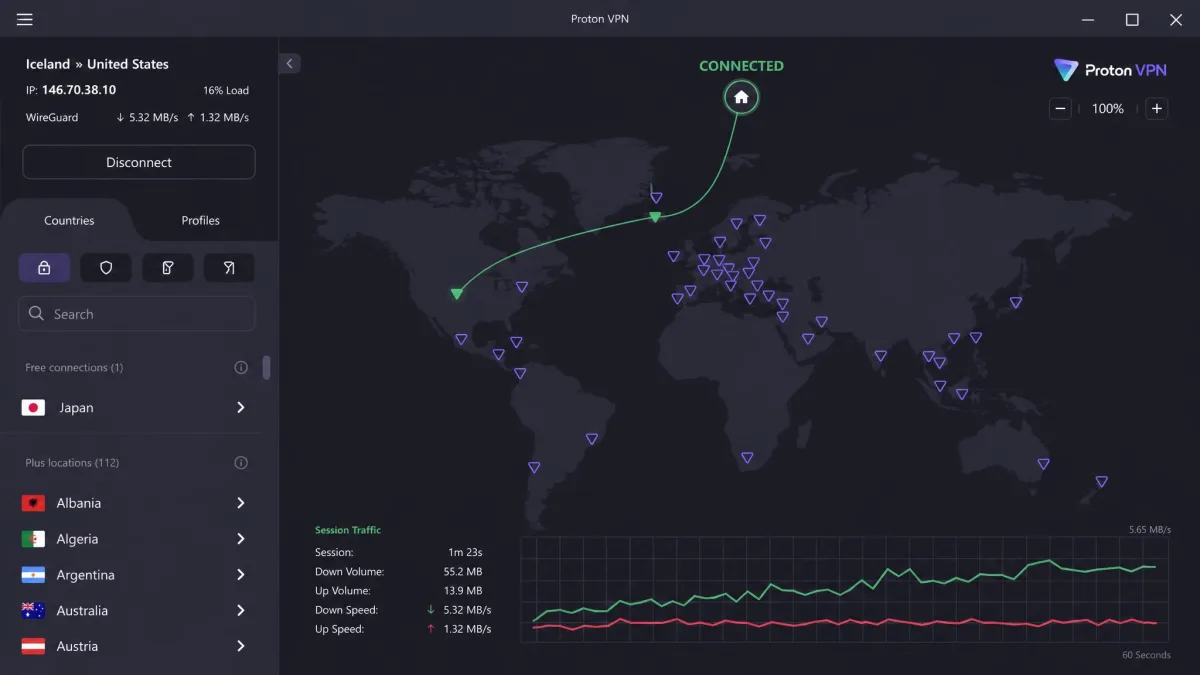Select the Mexico server marker on the map
Screen dimensions: 1200x675
point(461,339)
